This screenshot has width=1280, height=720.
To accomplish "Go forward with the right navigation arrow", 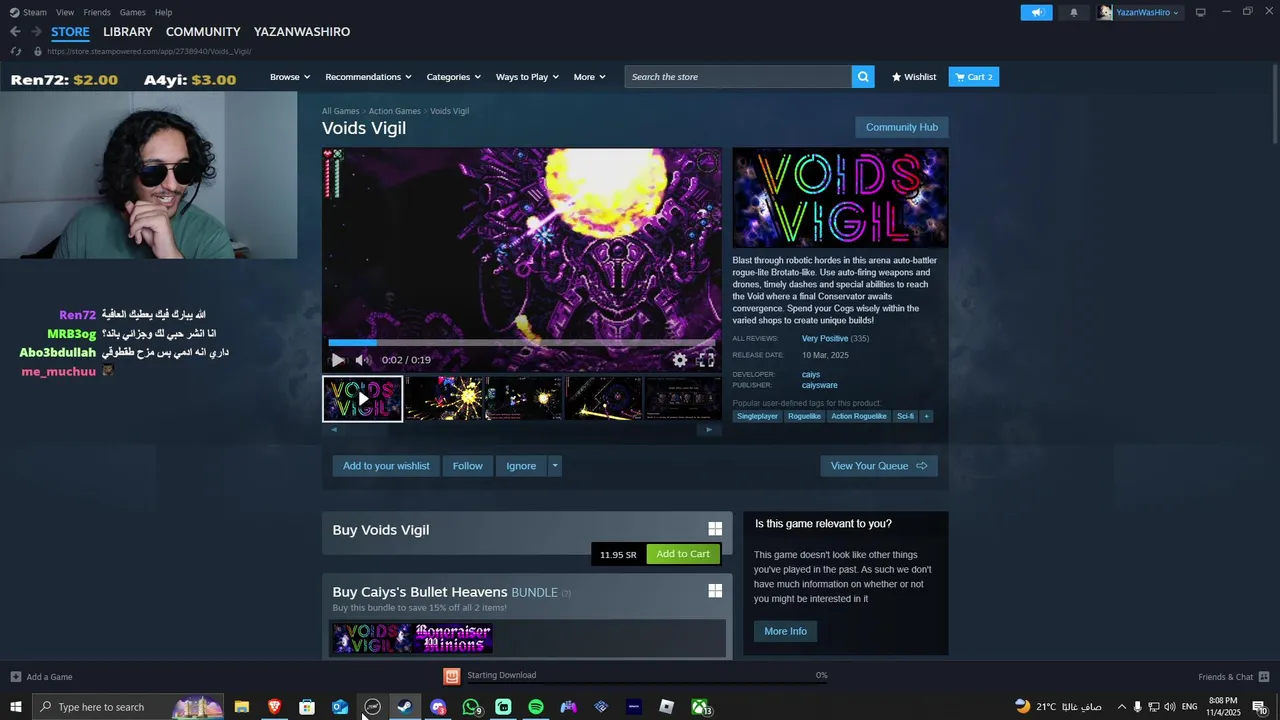I will [x=36, y=32].
